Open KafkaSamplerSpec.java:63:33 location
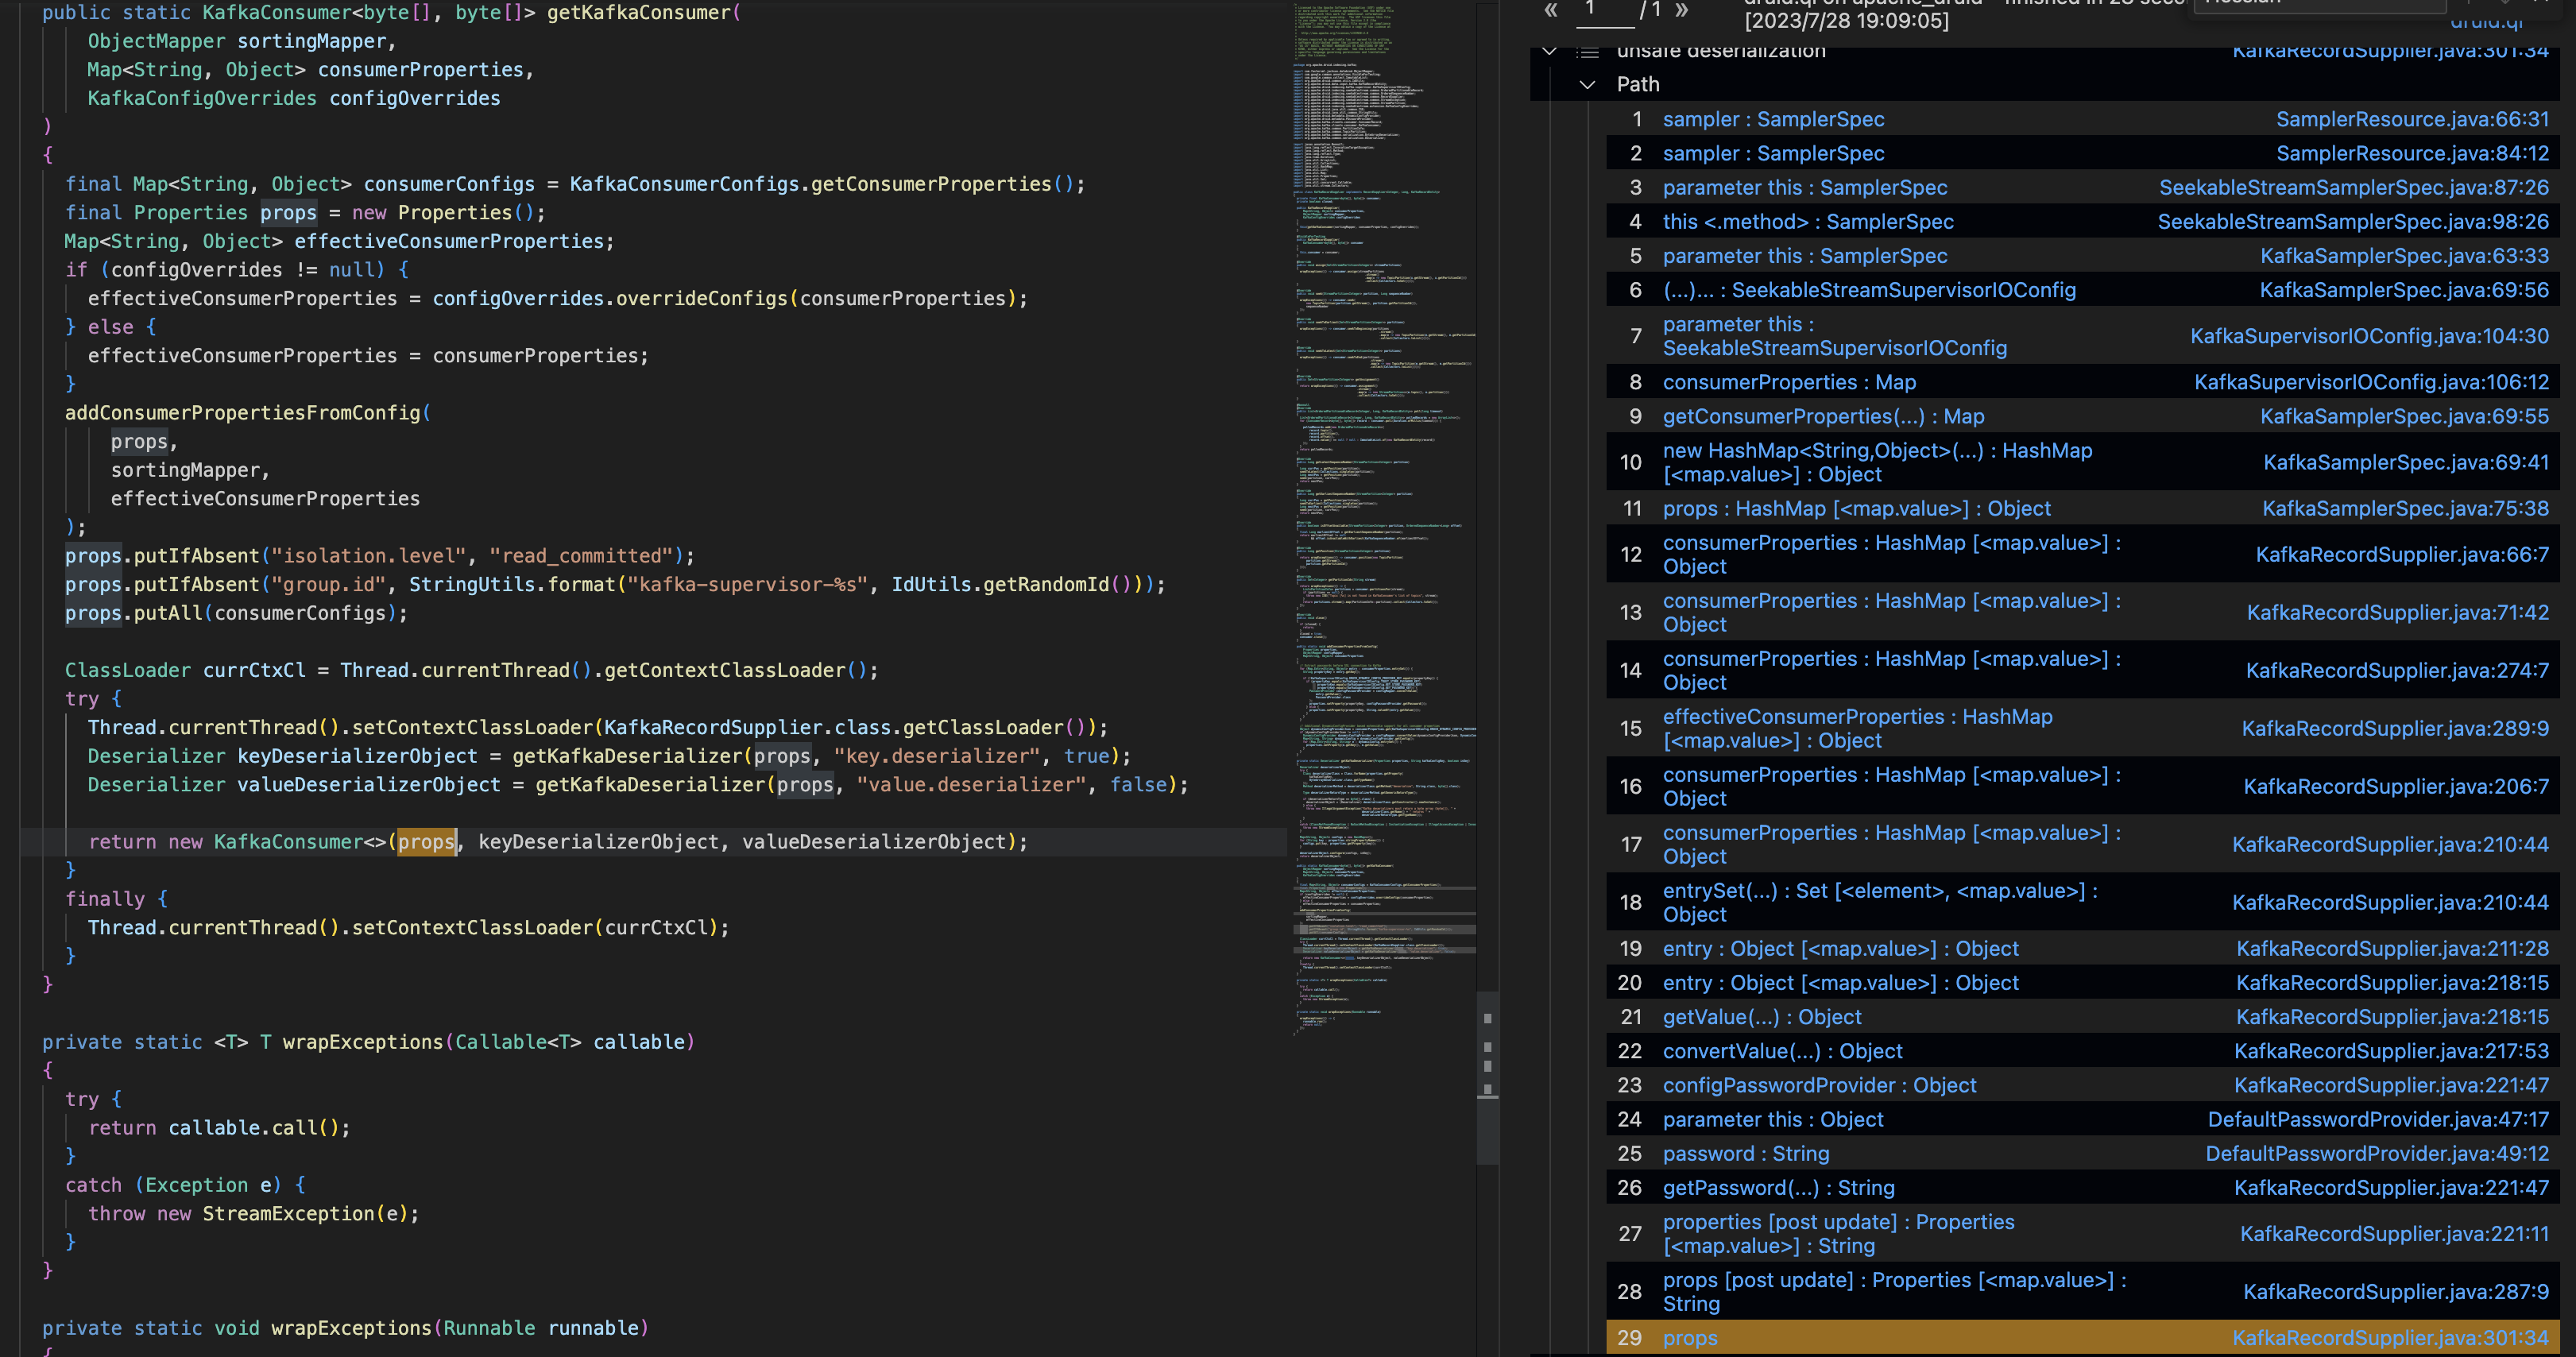This screenshot has height=1357, width=2576. 2404,255
